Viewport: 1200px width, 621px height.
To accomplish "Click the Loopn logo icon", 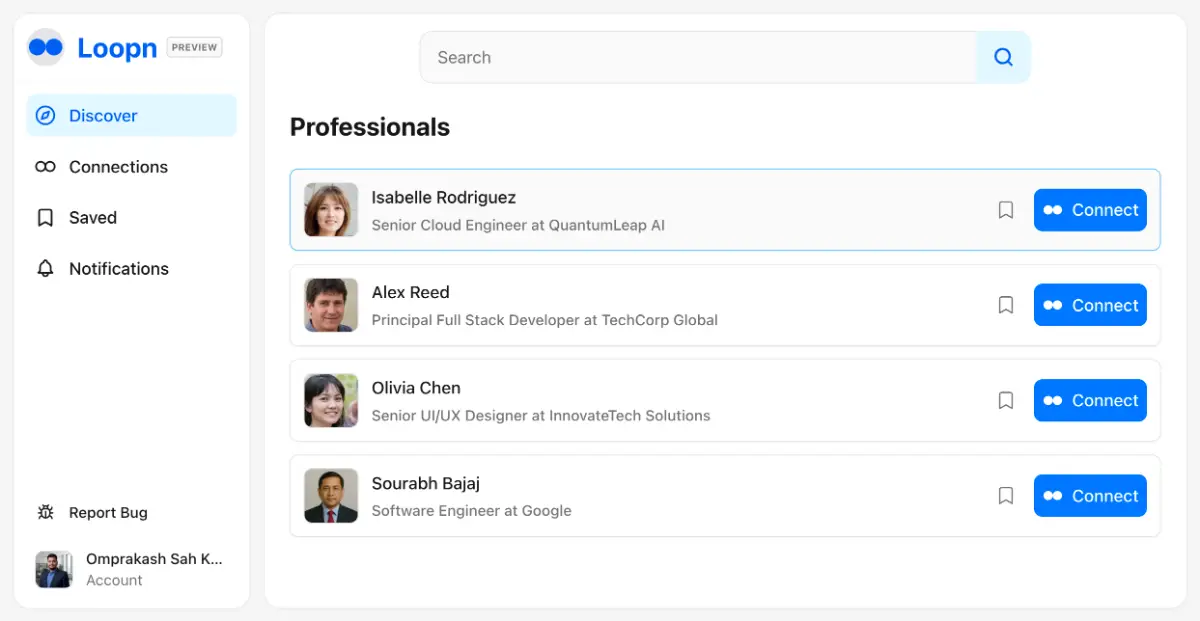I will coord(45,47).
